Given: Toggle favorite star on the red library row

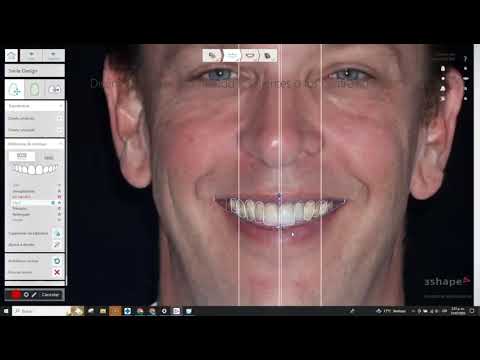Looking at the screenshot, I should pyautogui.click(x=59, y=197).
